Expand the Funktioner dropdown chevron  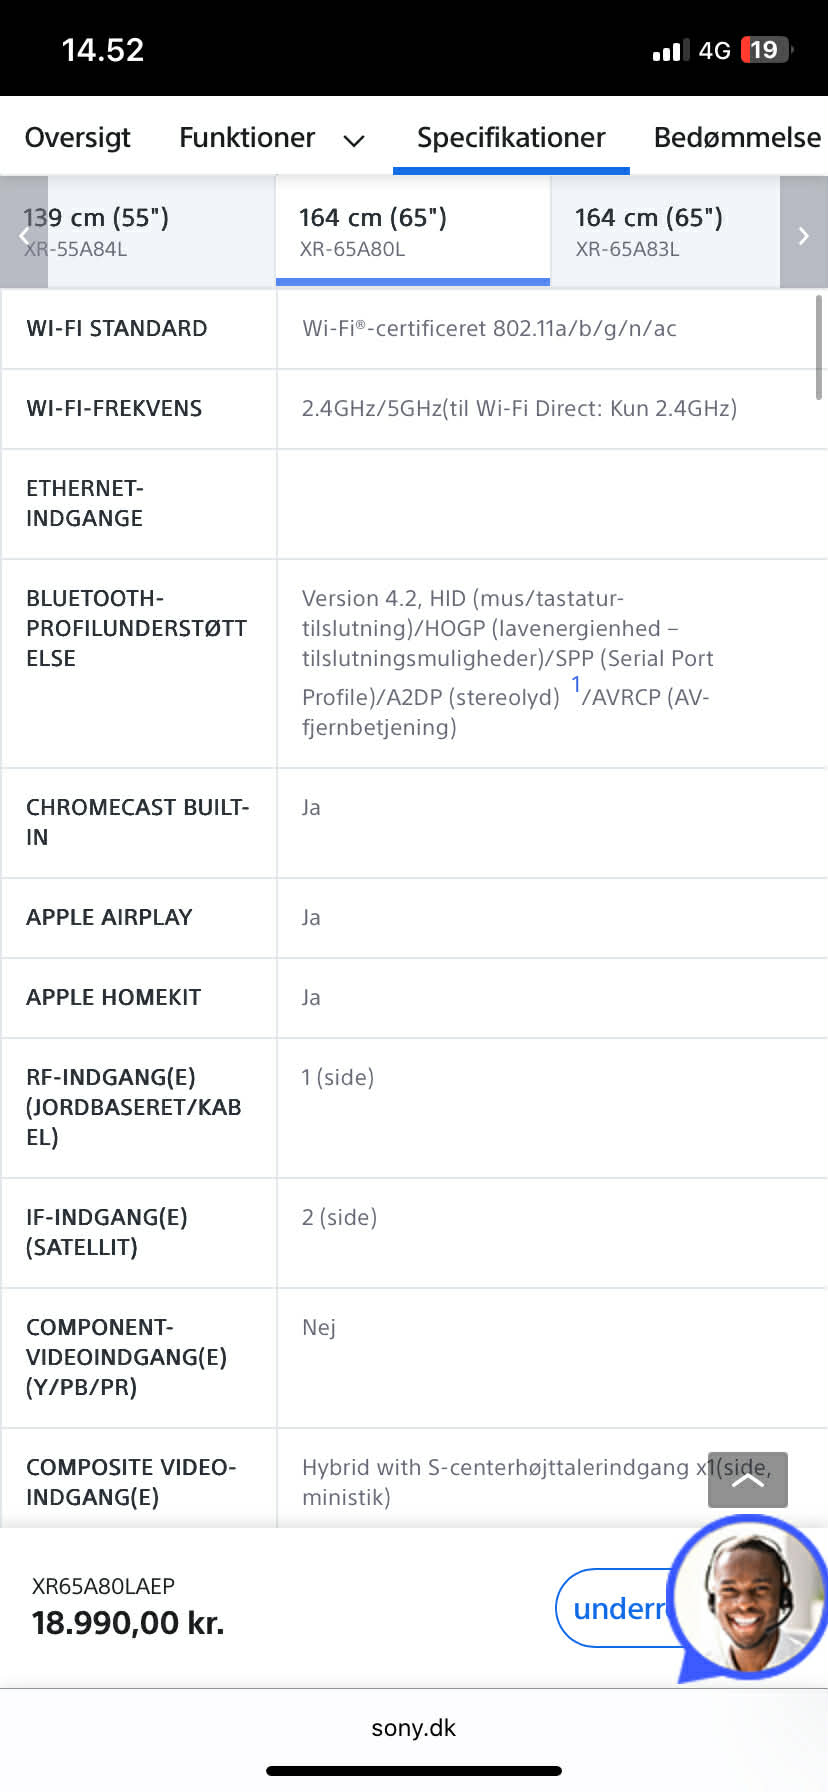click(354, 140)
